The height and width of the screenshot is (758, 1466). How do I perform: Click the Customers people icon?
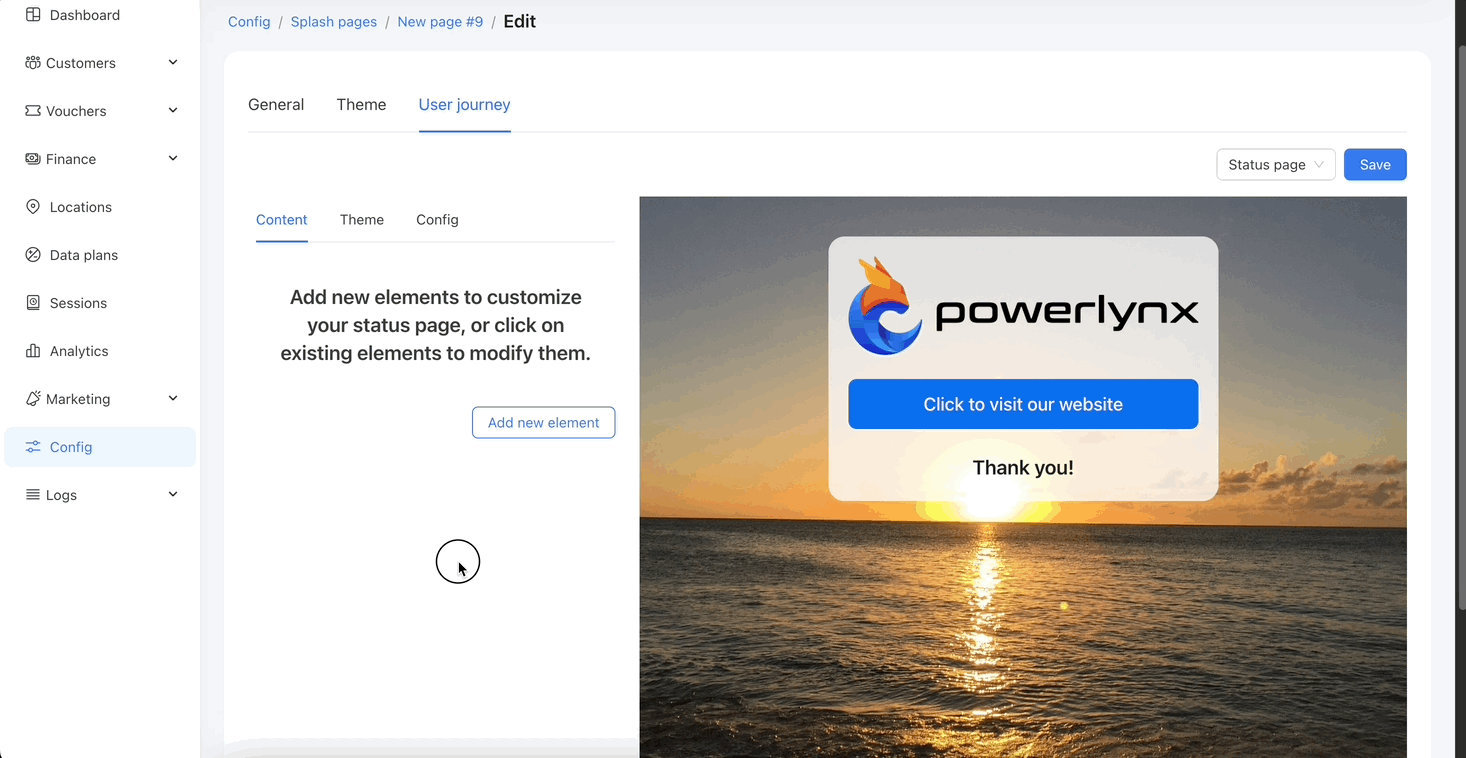(33, 63)
